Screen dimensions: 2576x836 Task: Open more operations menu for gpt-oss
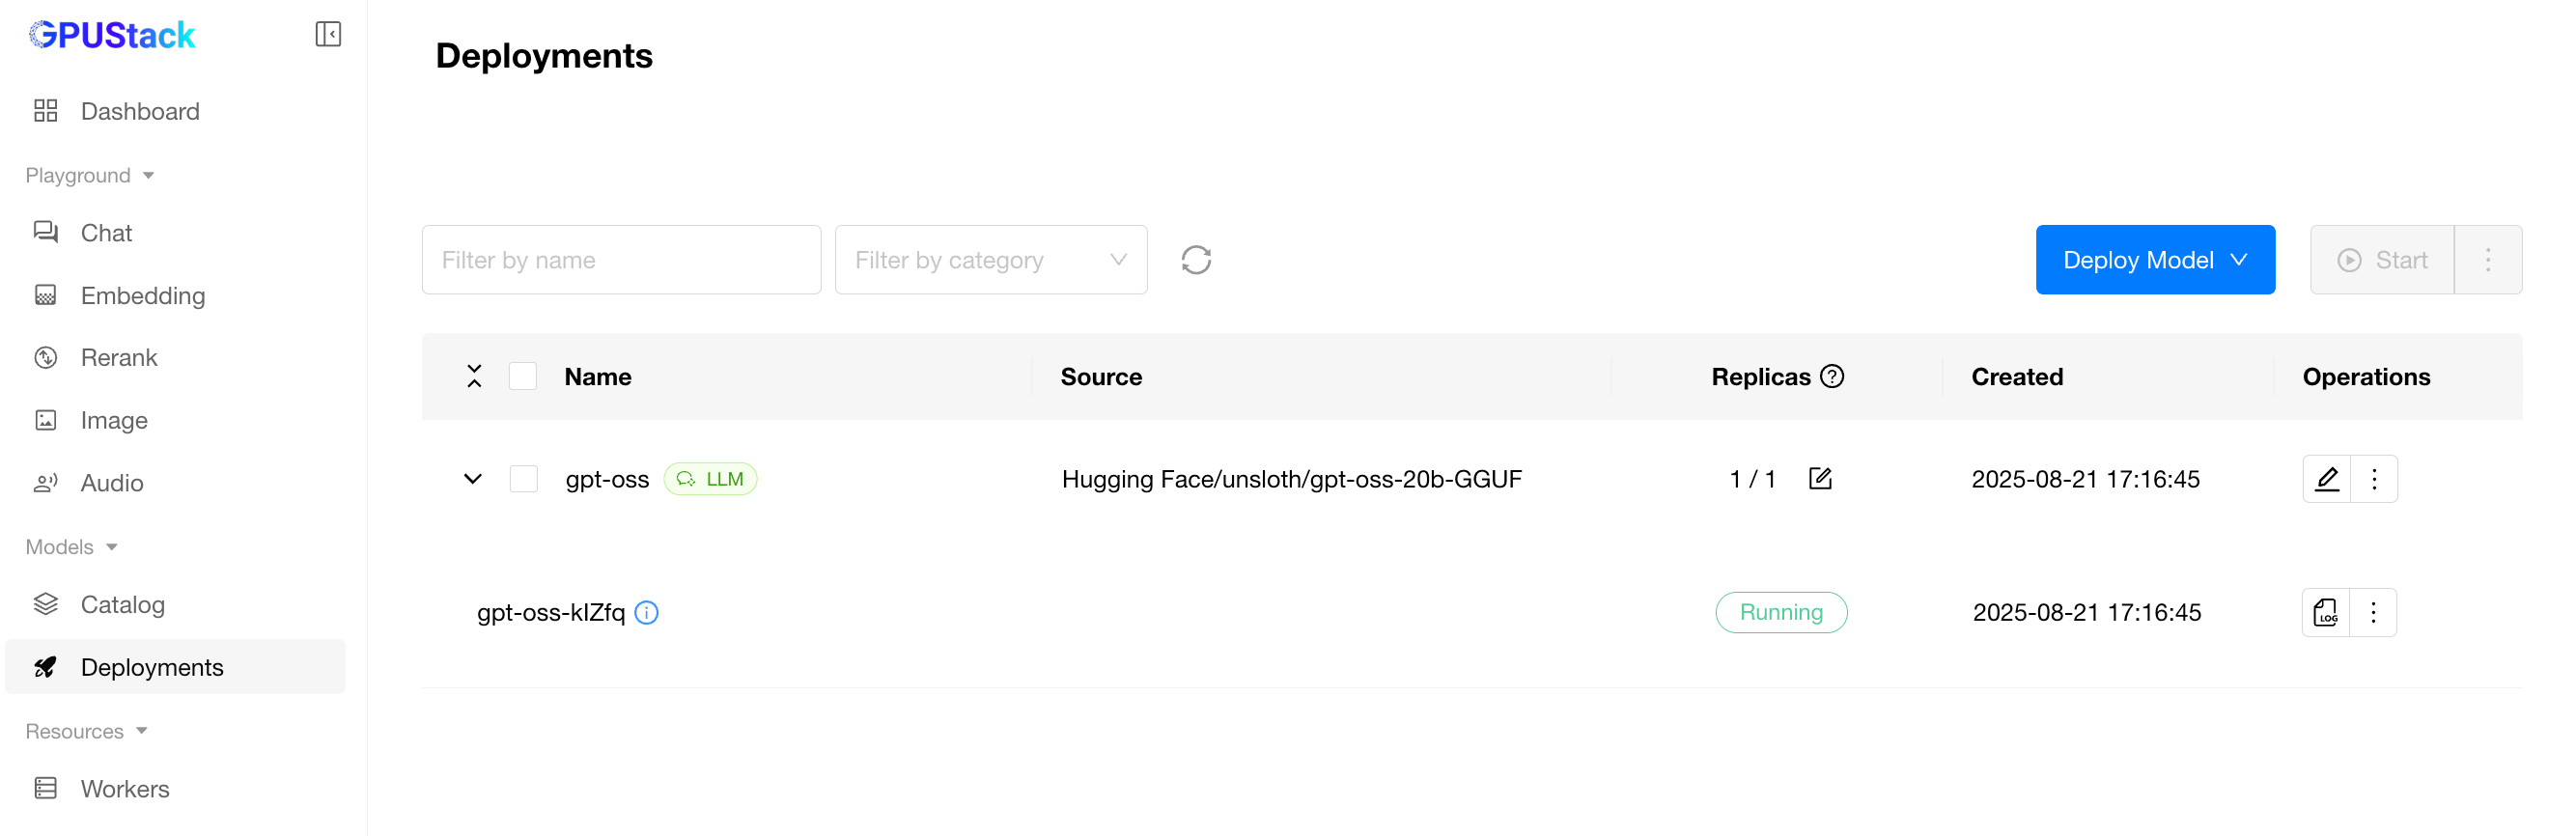[2374, 479]
